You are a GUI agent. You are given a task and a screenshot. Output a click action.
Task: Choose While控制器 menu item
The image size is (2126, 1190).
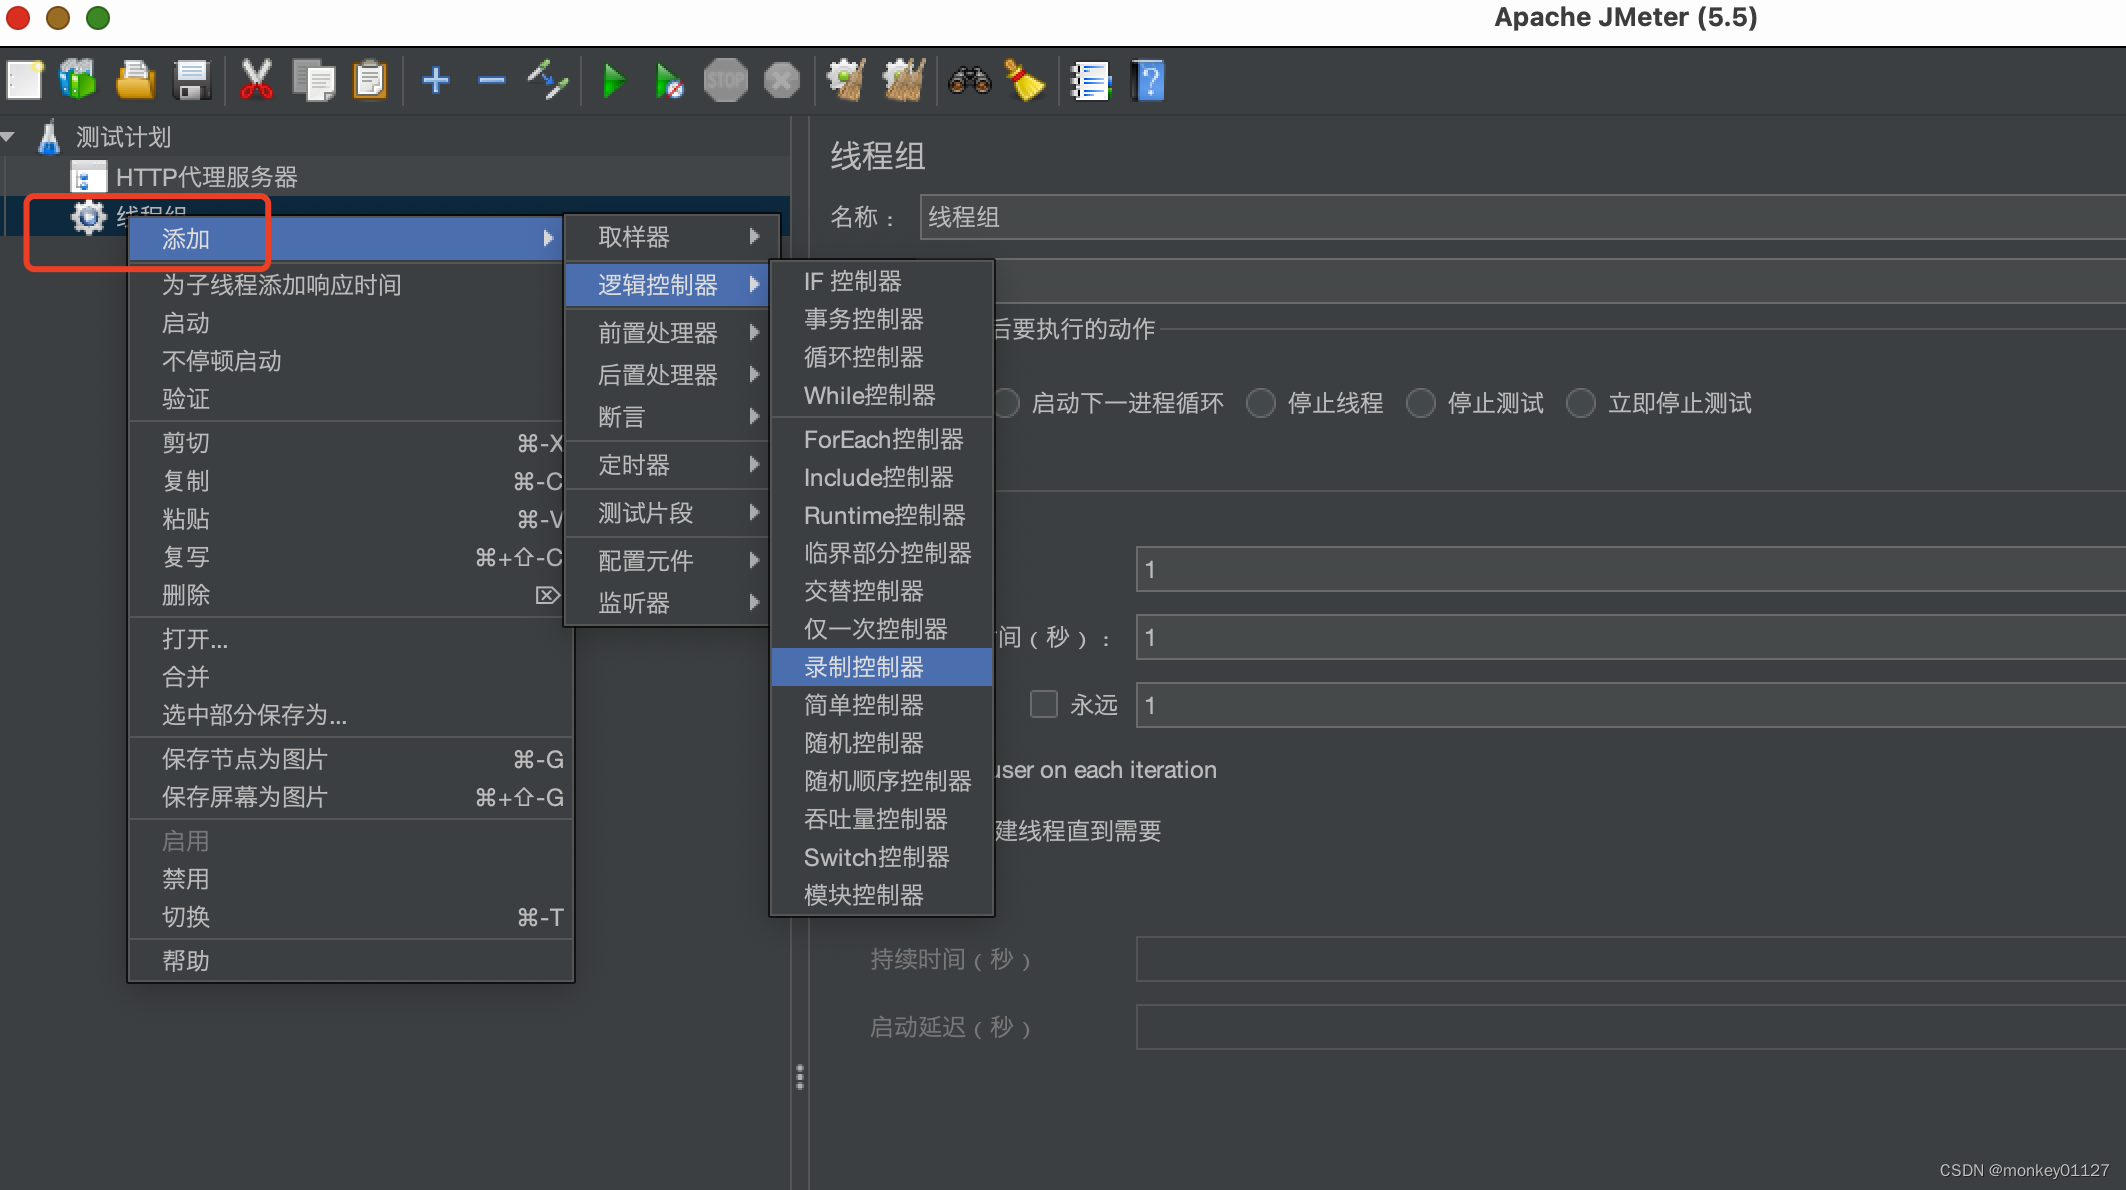tap(882, 395)
